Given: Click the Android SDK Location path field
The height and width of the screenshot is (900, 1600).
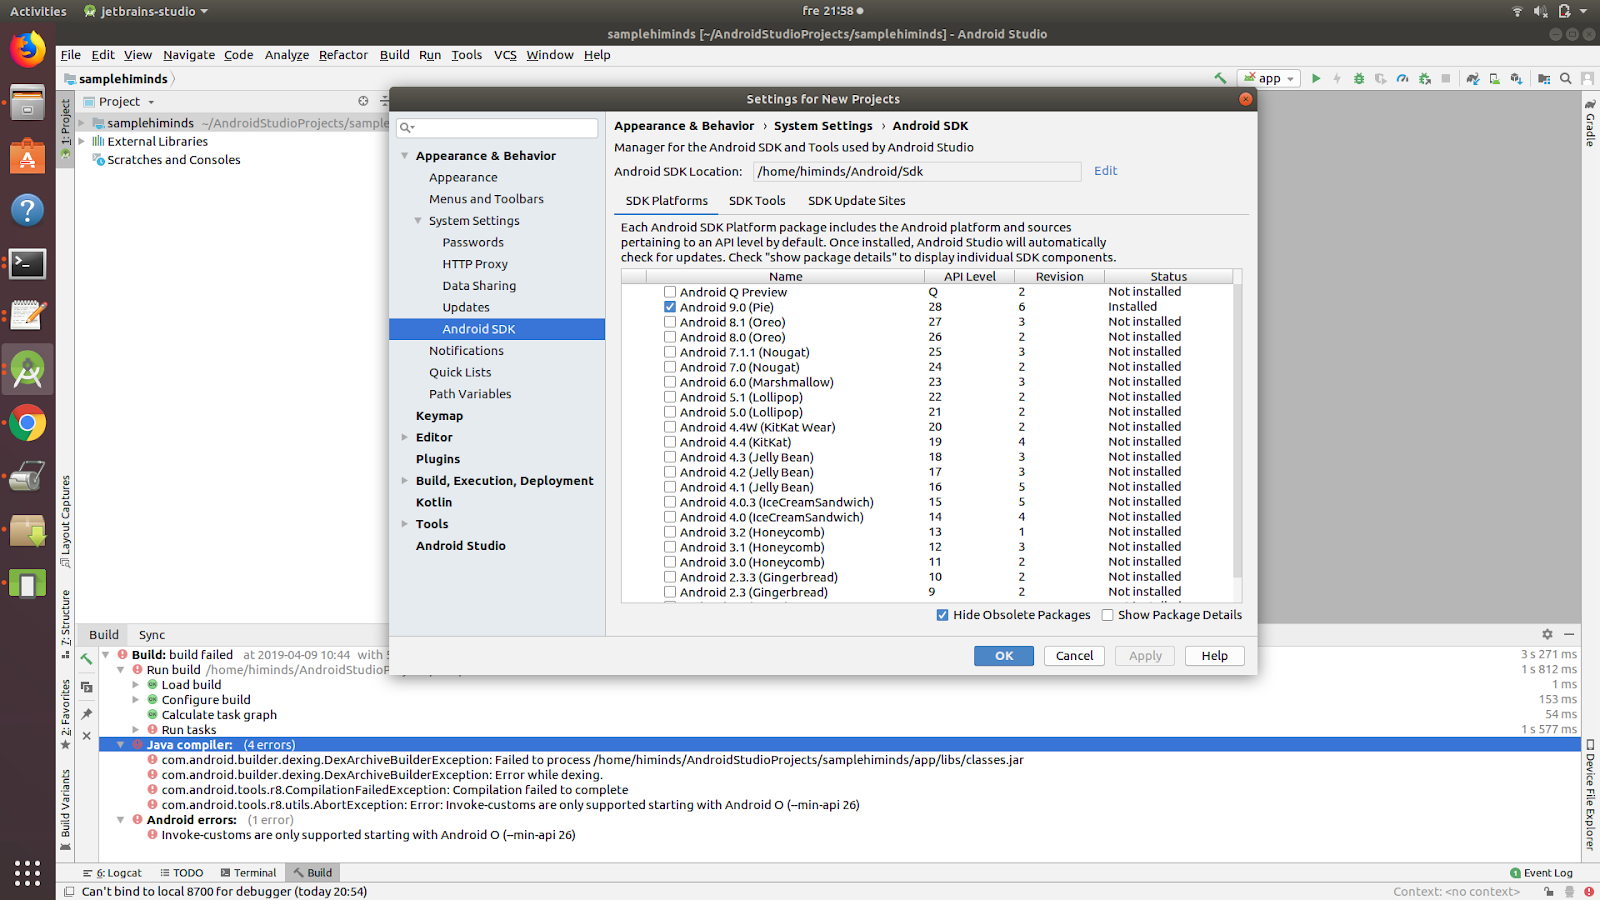Looking at the screenshot, I should (x=917, y=172).
